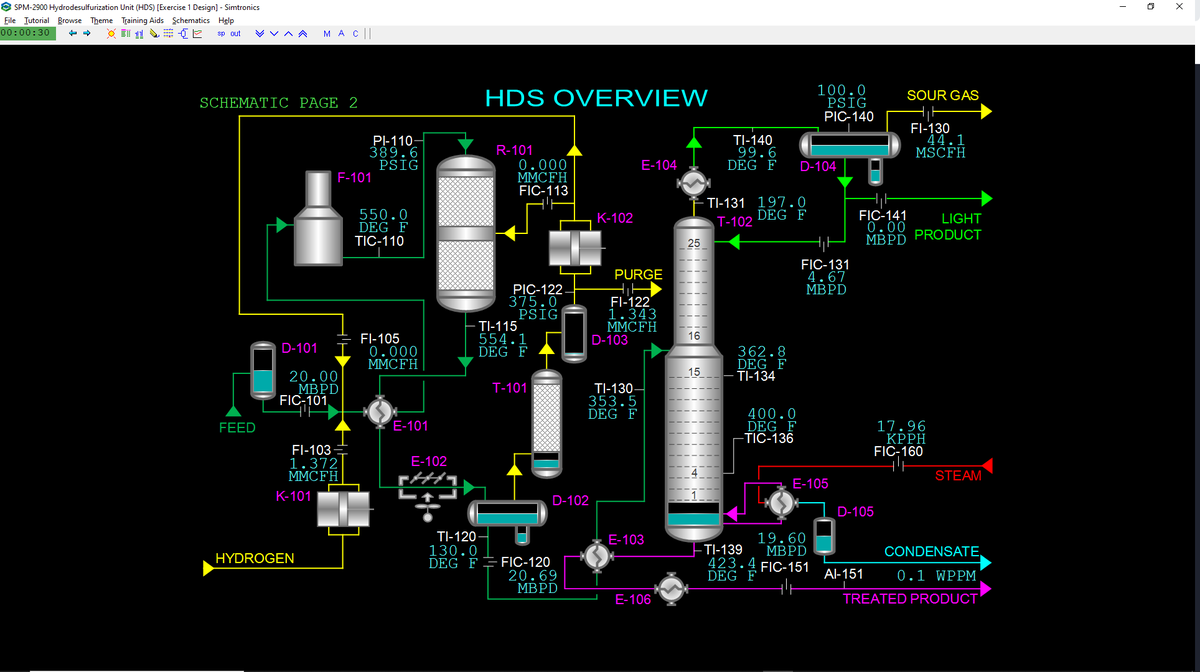Open the trend chart toolbar icon
The image size is (1200, 672).
198,33
